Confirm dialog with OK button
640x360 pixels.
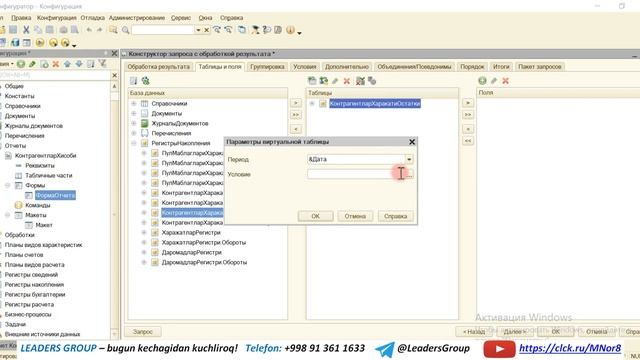(316, 216)
